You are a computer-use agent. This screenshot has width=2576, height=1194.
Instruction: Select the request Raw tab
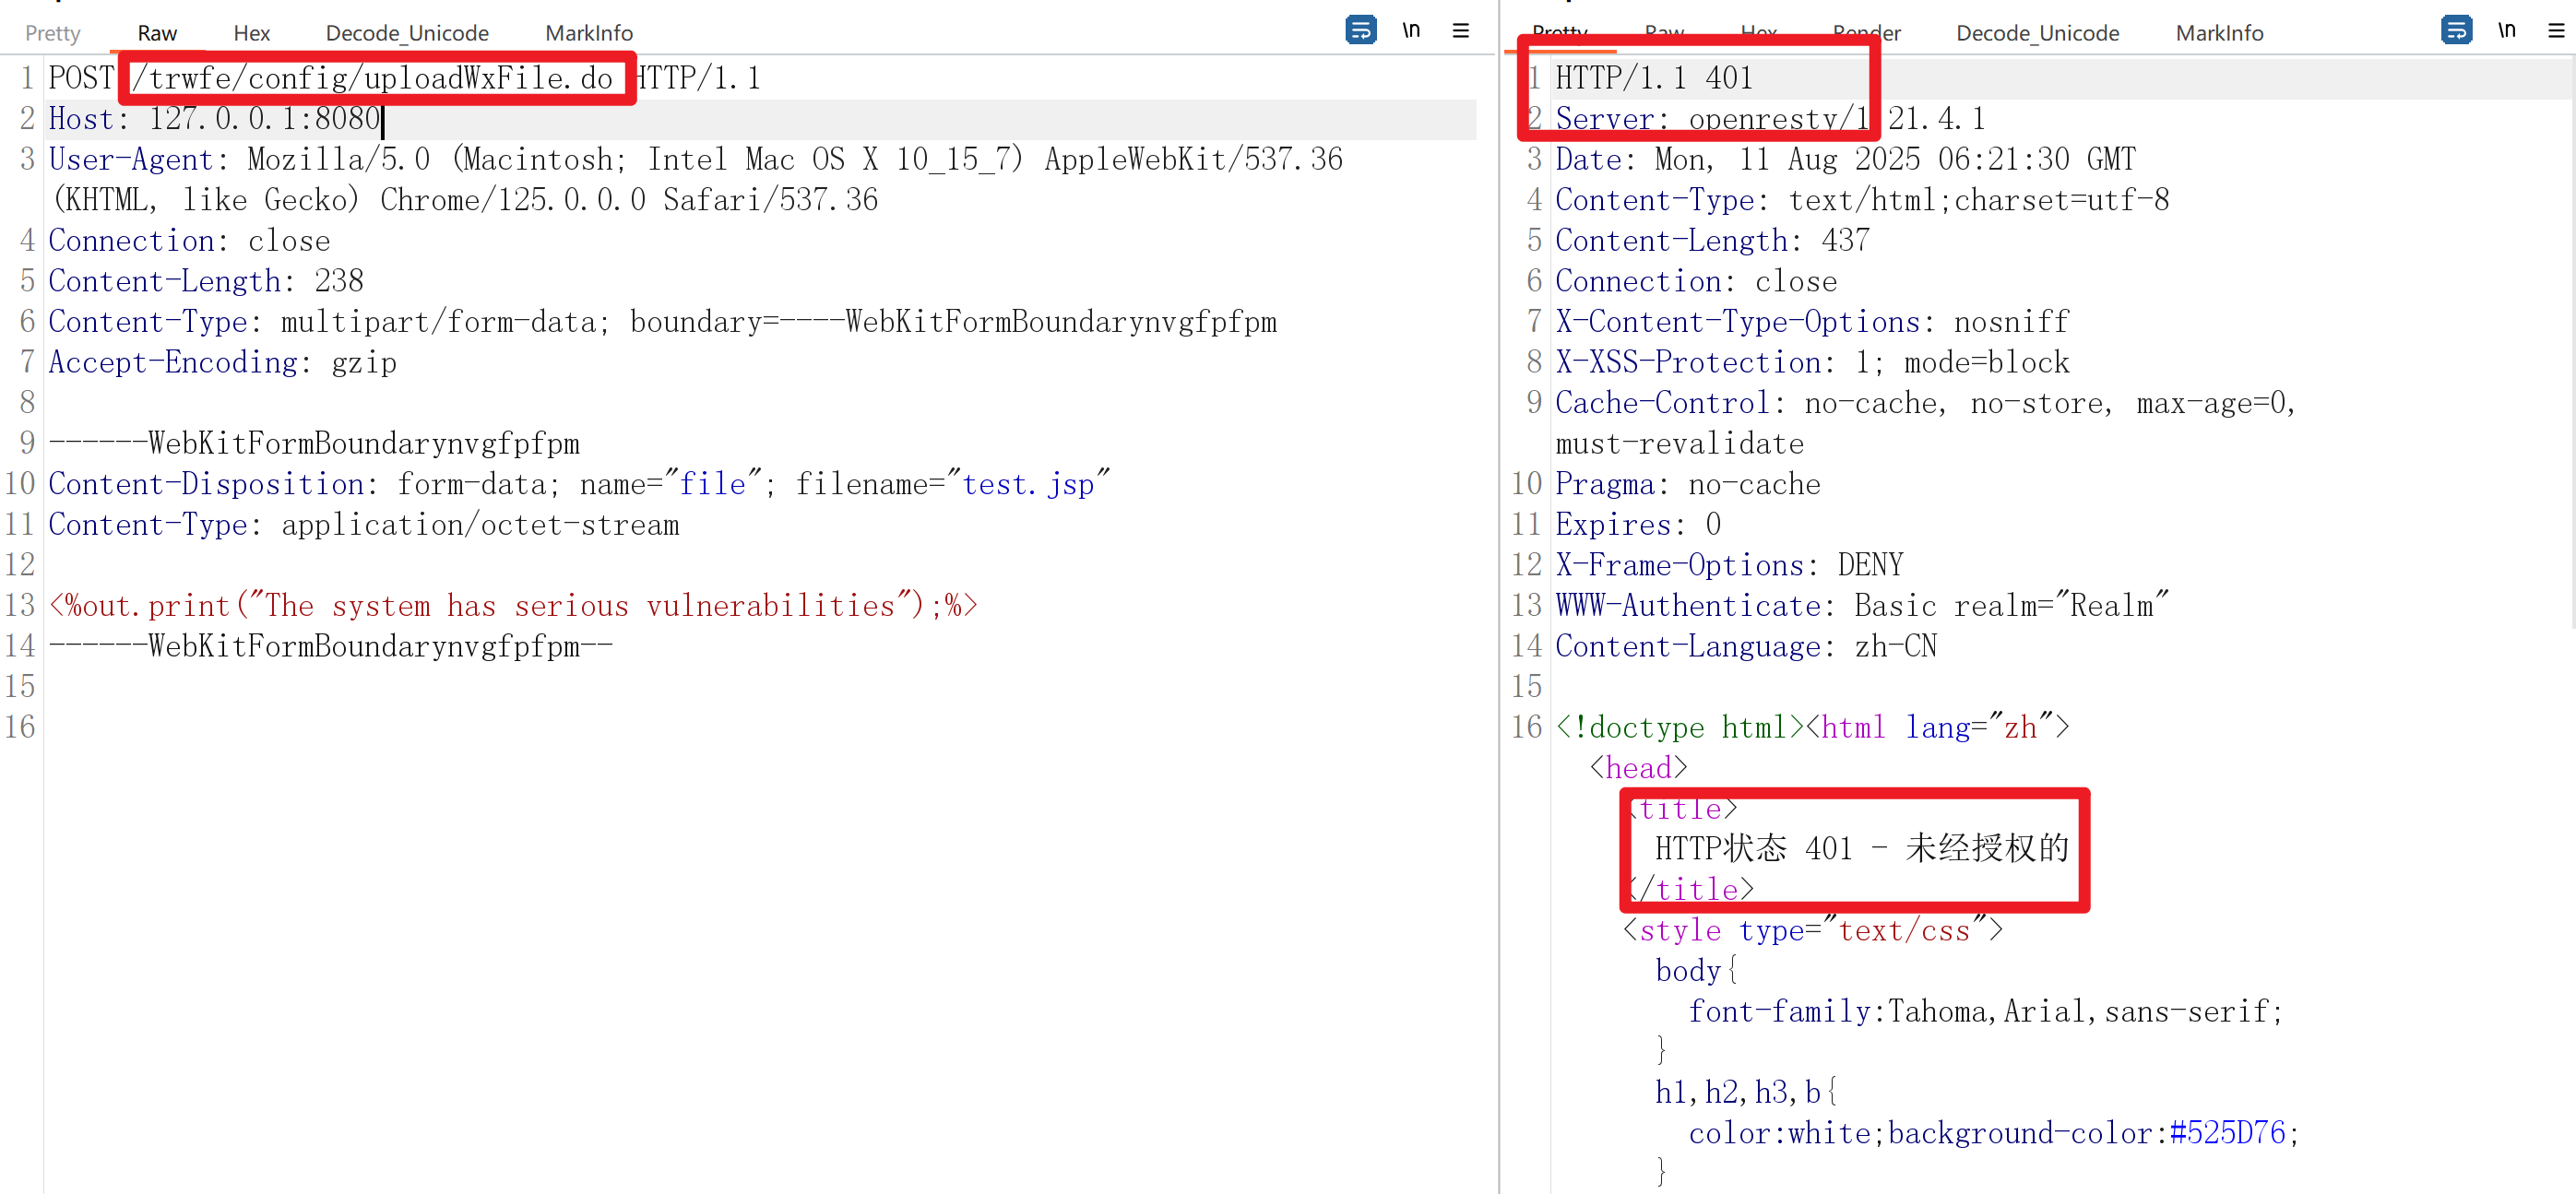click(x=157, y=33)
